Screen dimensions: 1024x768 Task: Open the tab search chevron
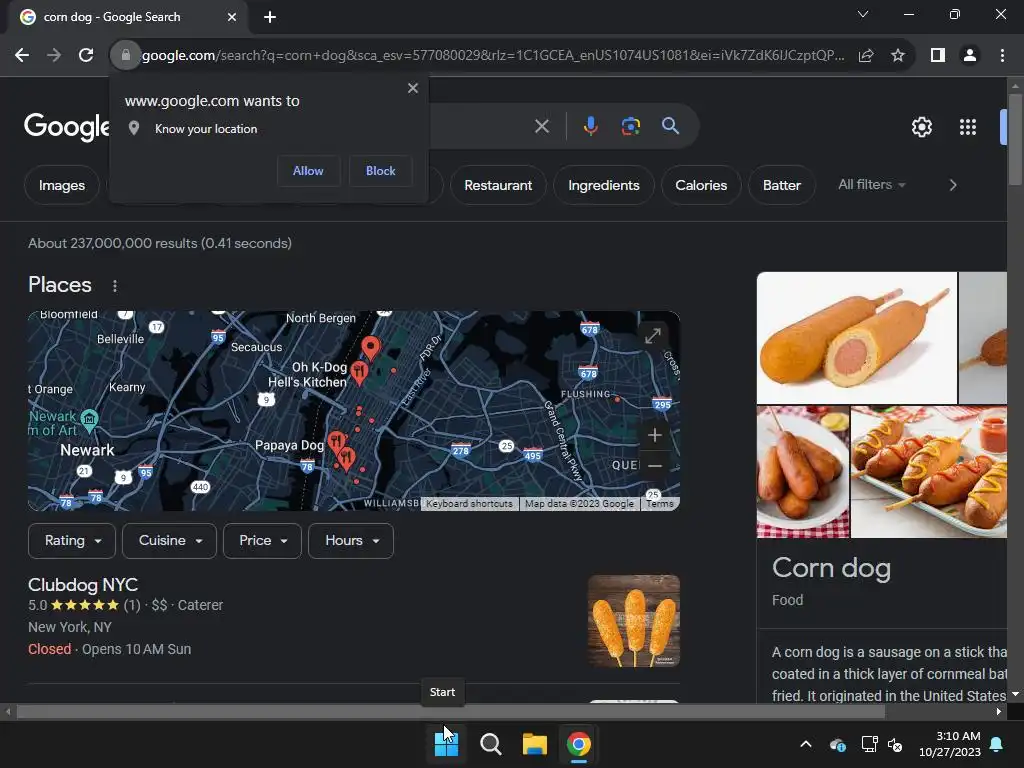(863, 14)
